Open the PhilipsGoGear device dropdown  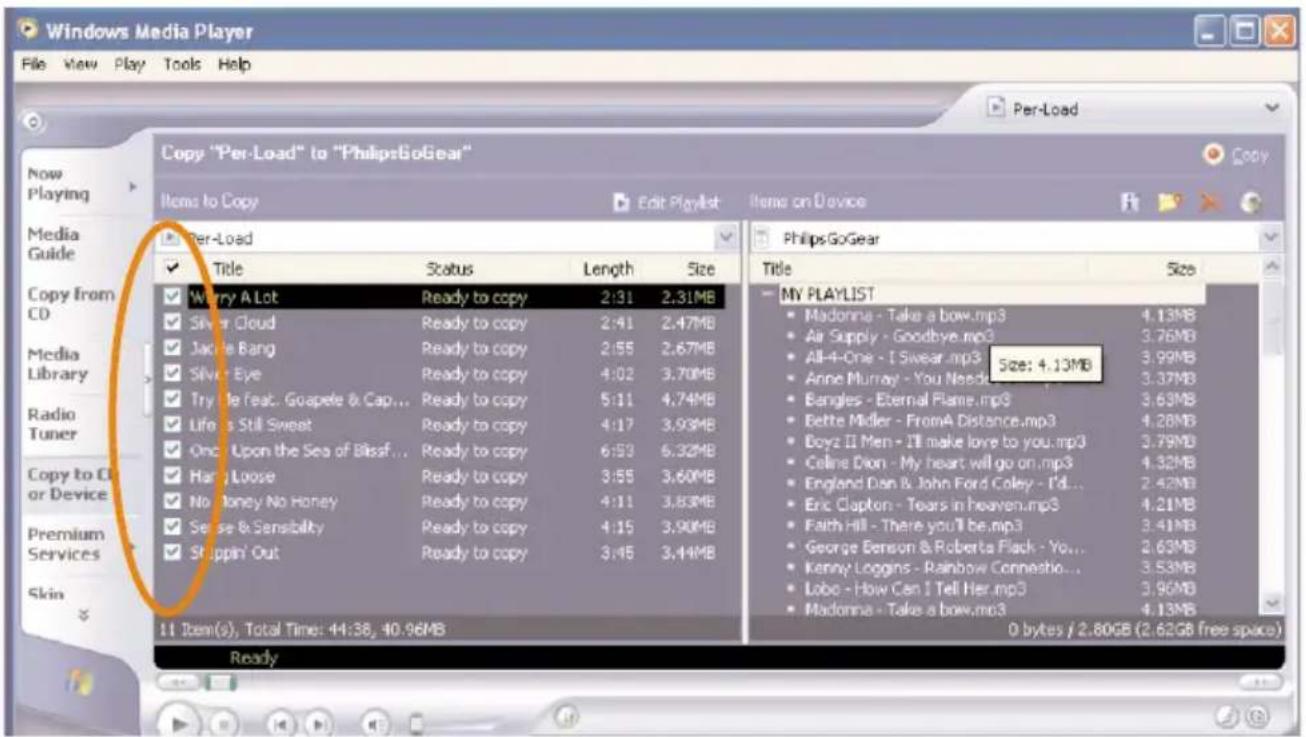pyautogui.click(x=1272, y=239)
